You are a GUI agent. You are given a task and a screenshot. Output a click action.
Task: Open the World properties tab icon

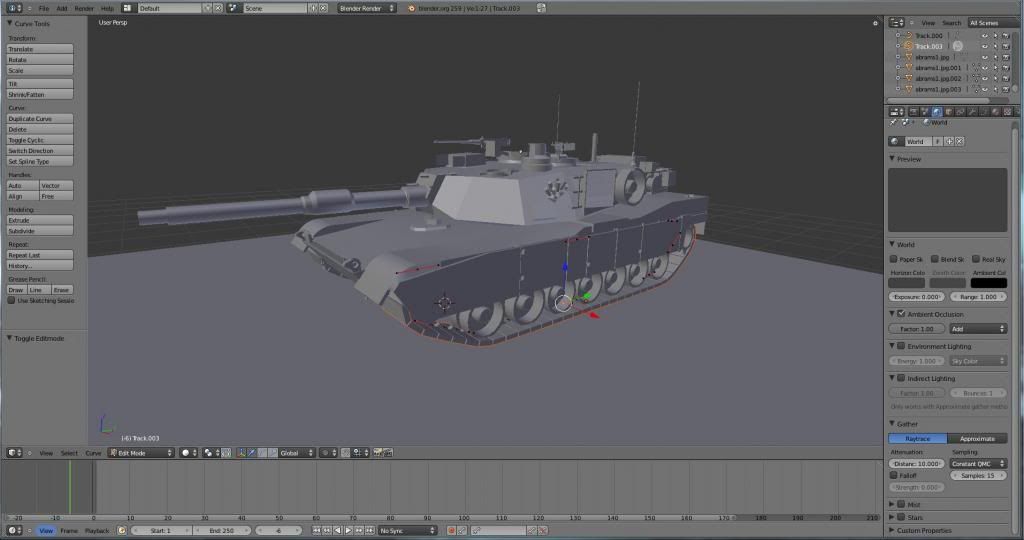(936, 111)
